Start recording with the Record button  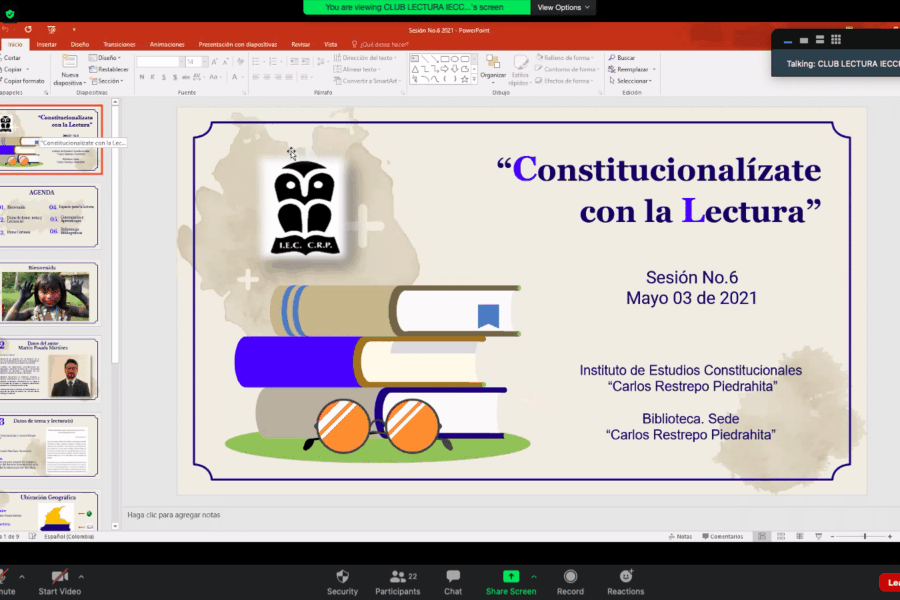pos(570,580)
